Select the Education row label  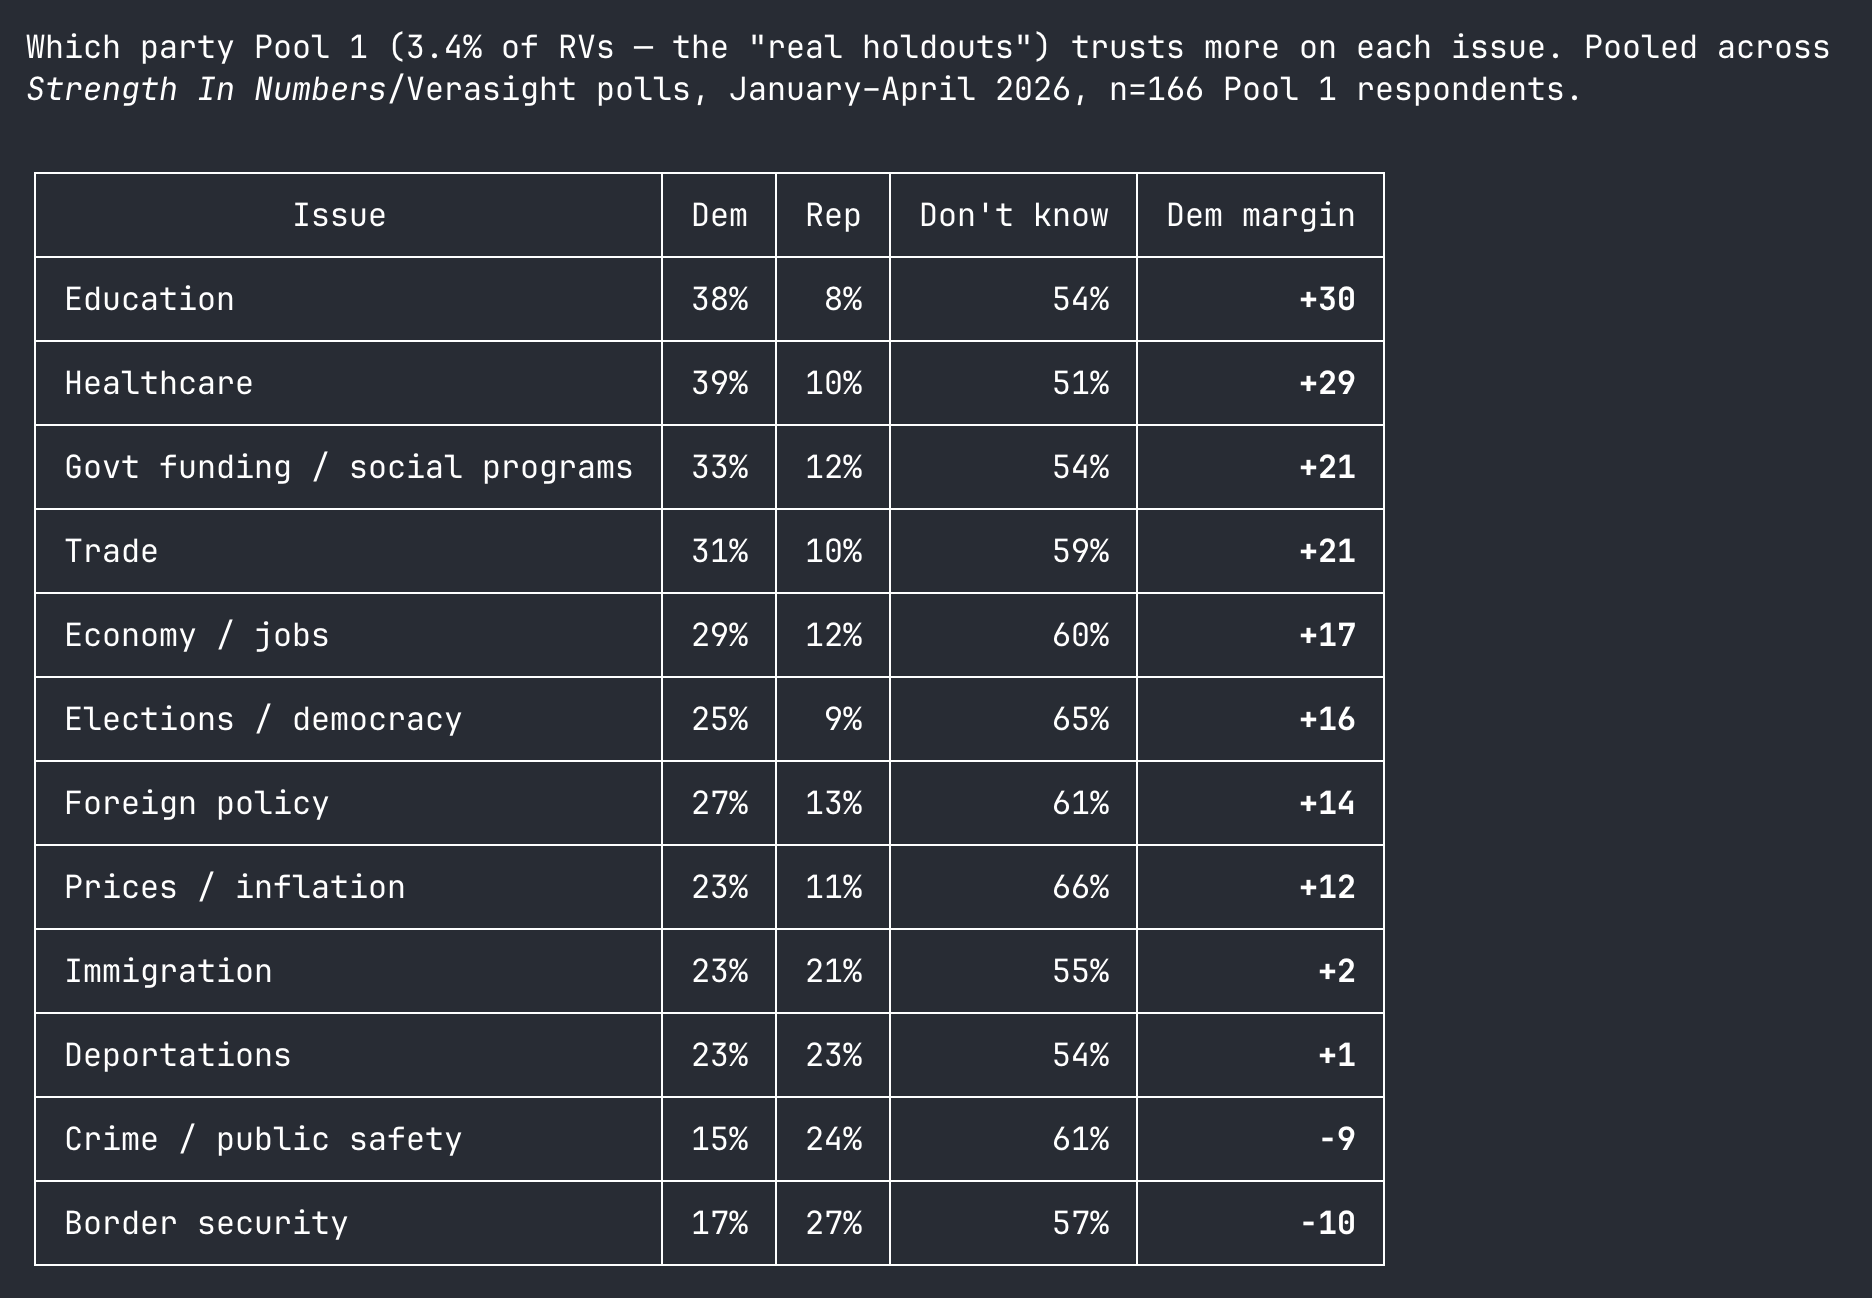tap(149, 299)
